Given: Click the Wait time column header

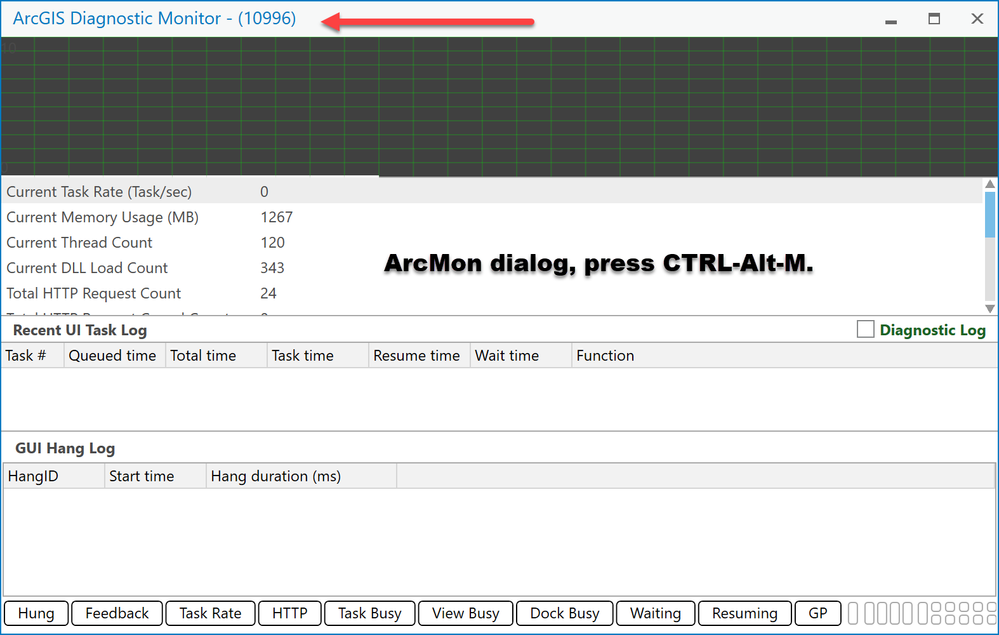Looking at the screenshot, I should [x=521, y=355].
